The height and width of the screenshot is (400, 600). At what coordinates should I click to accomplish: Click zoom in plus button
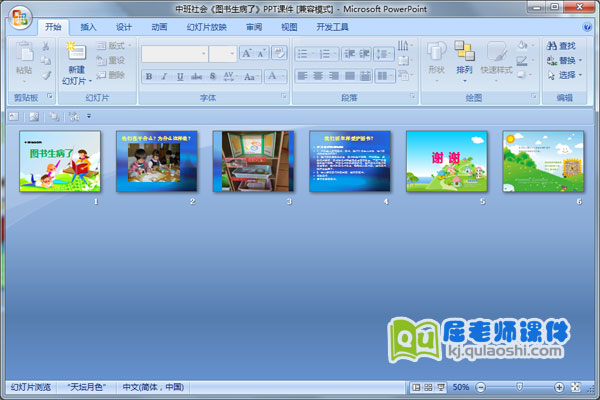559,387
